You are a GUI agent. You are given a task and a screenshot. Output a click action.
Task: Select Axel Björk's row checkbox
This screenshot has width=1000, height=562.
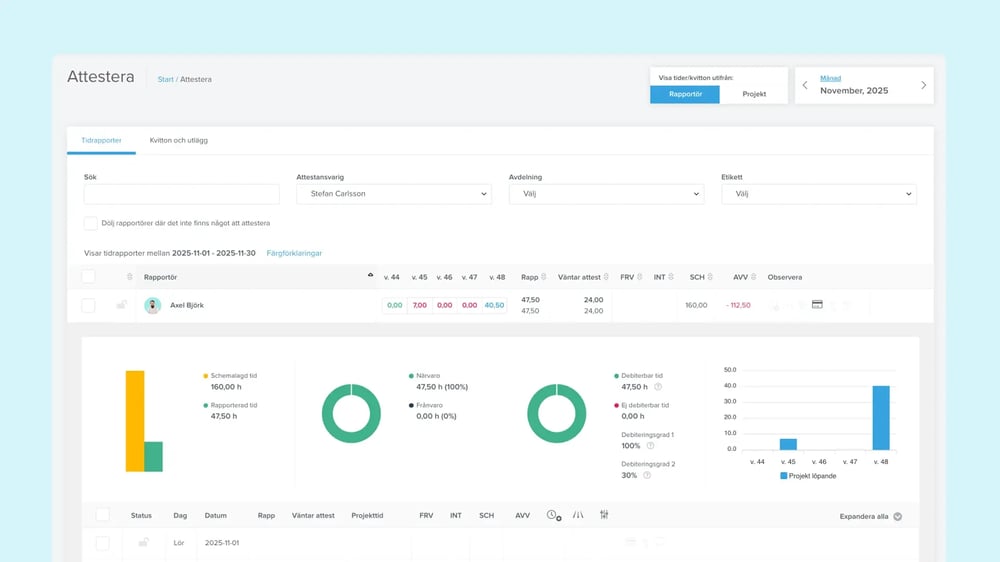tap(88, 305)
